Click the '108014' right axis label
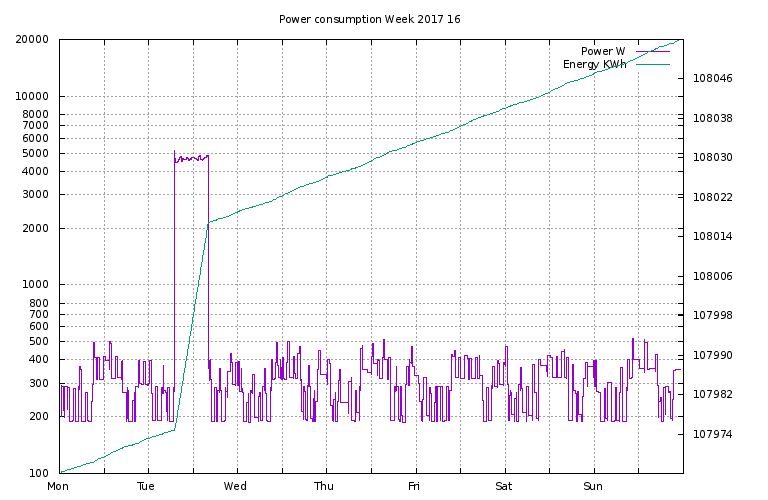 pos(713,236)
